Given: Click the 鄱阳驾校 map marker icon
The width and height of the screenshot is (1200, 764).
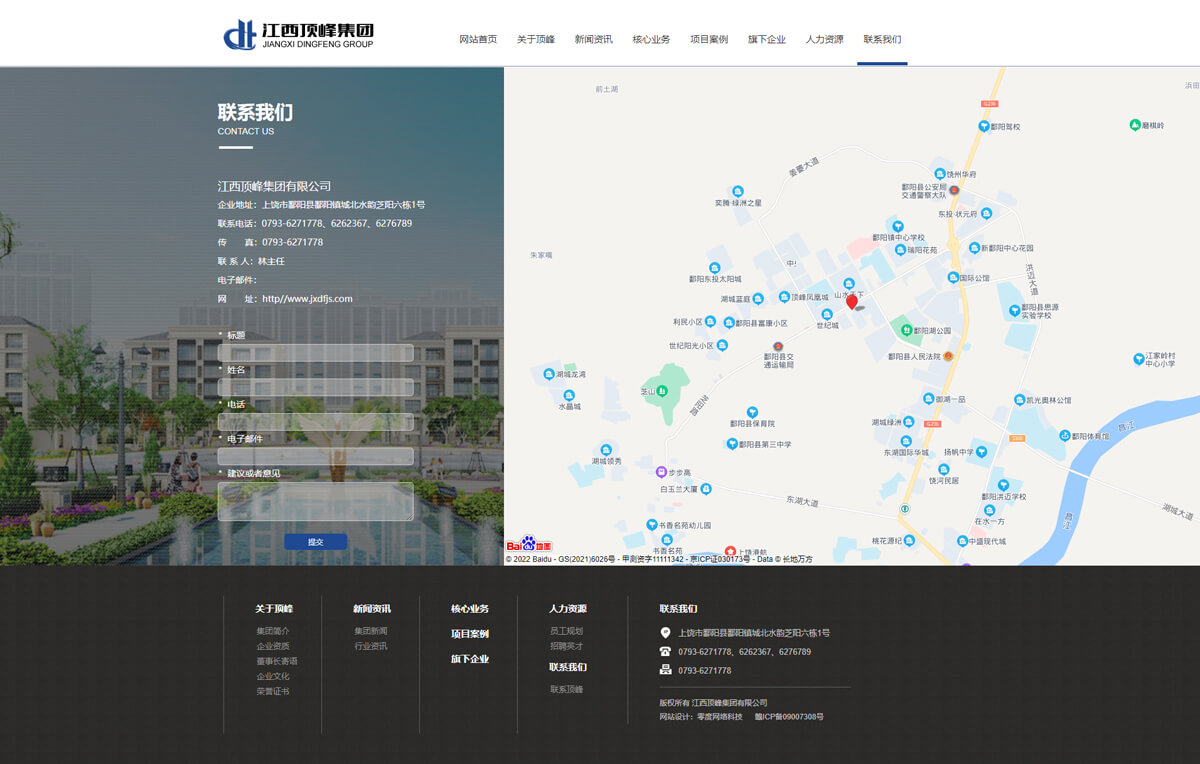Looking at the screenshot, I should (x=984, y=127).
